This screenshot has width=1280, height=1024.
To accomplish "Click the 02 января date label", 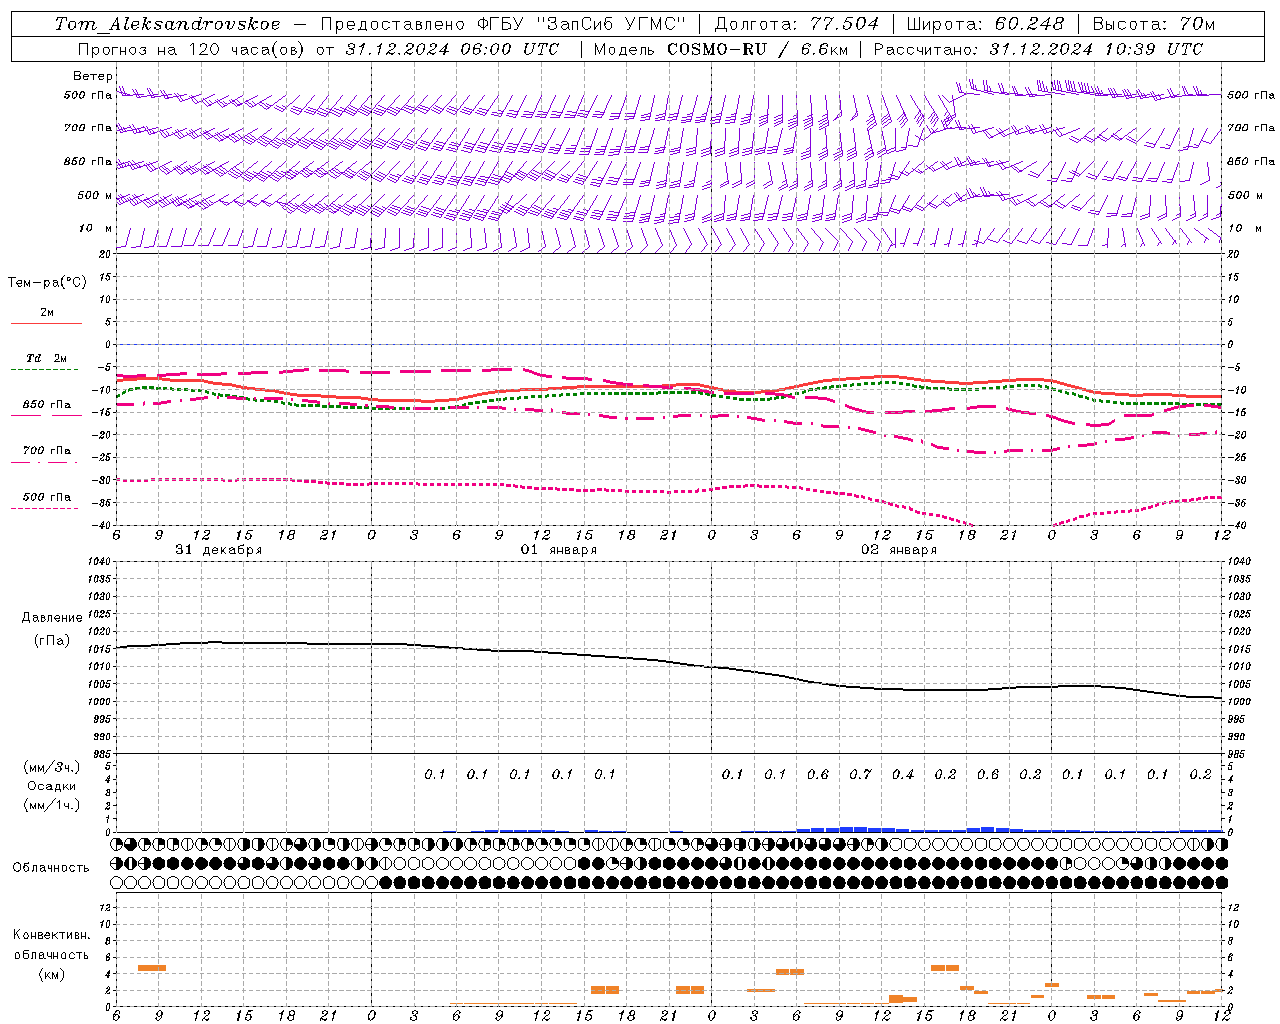I will [899, 550].
